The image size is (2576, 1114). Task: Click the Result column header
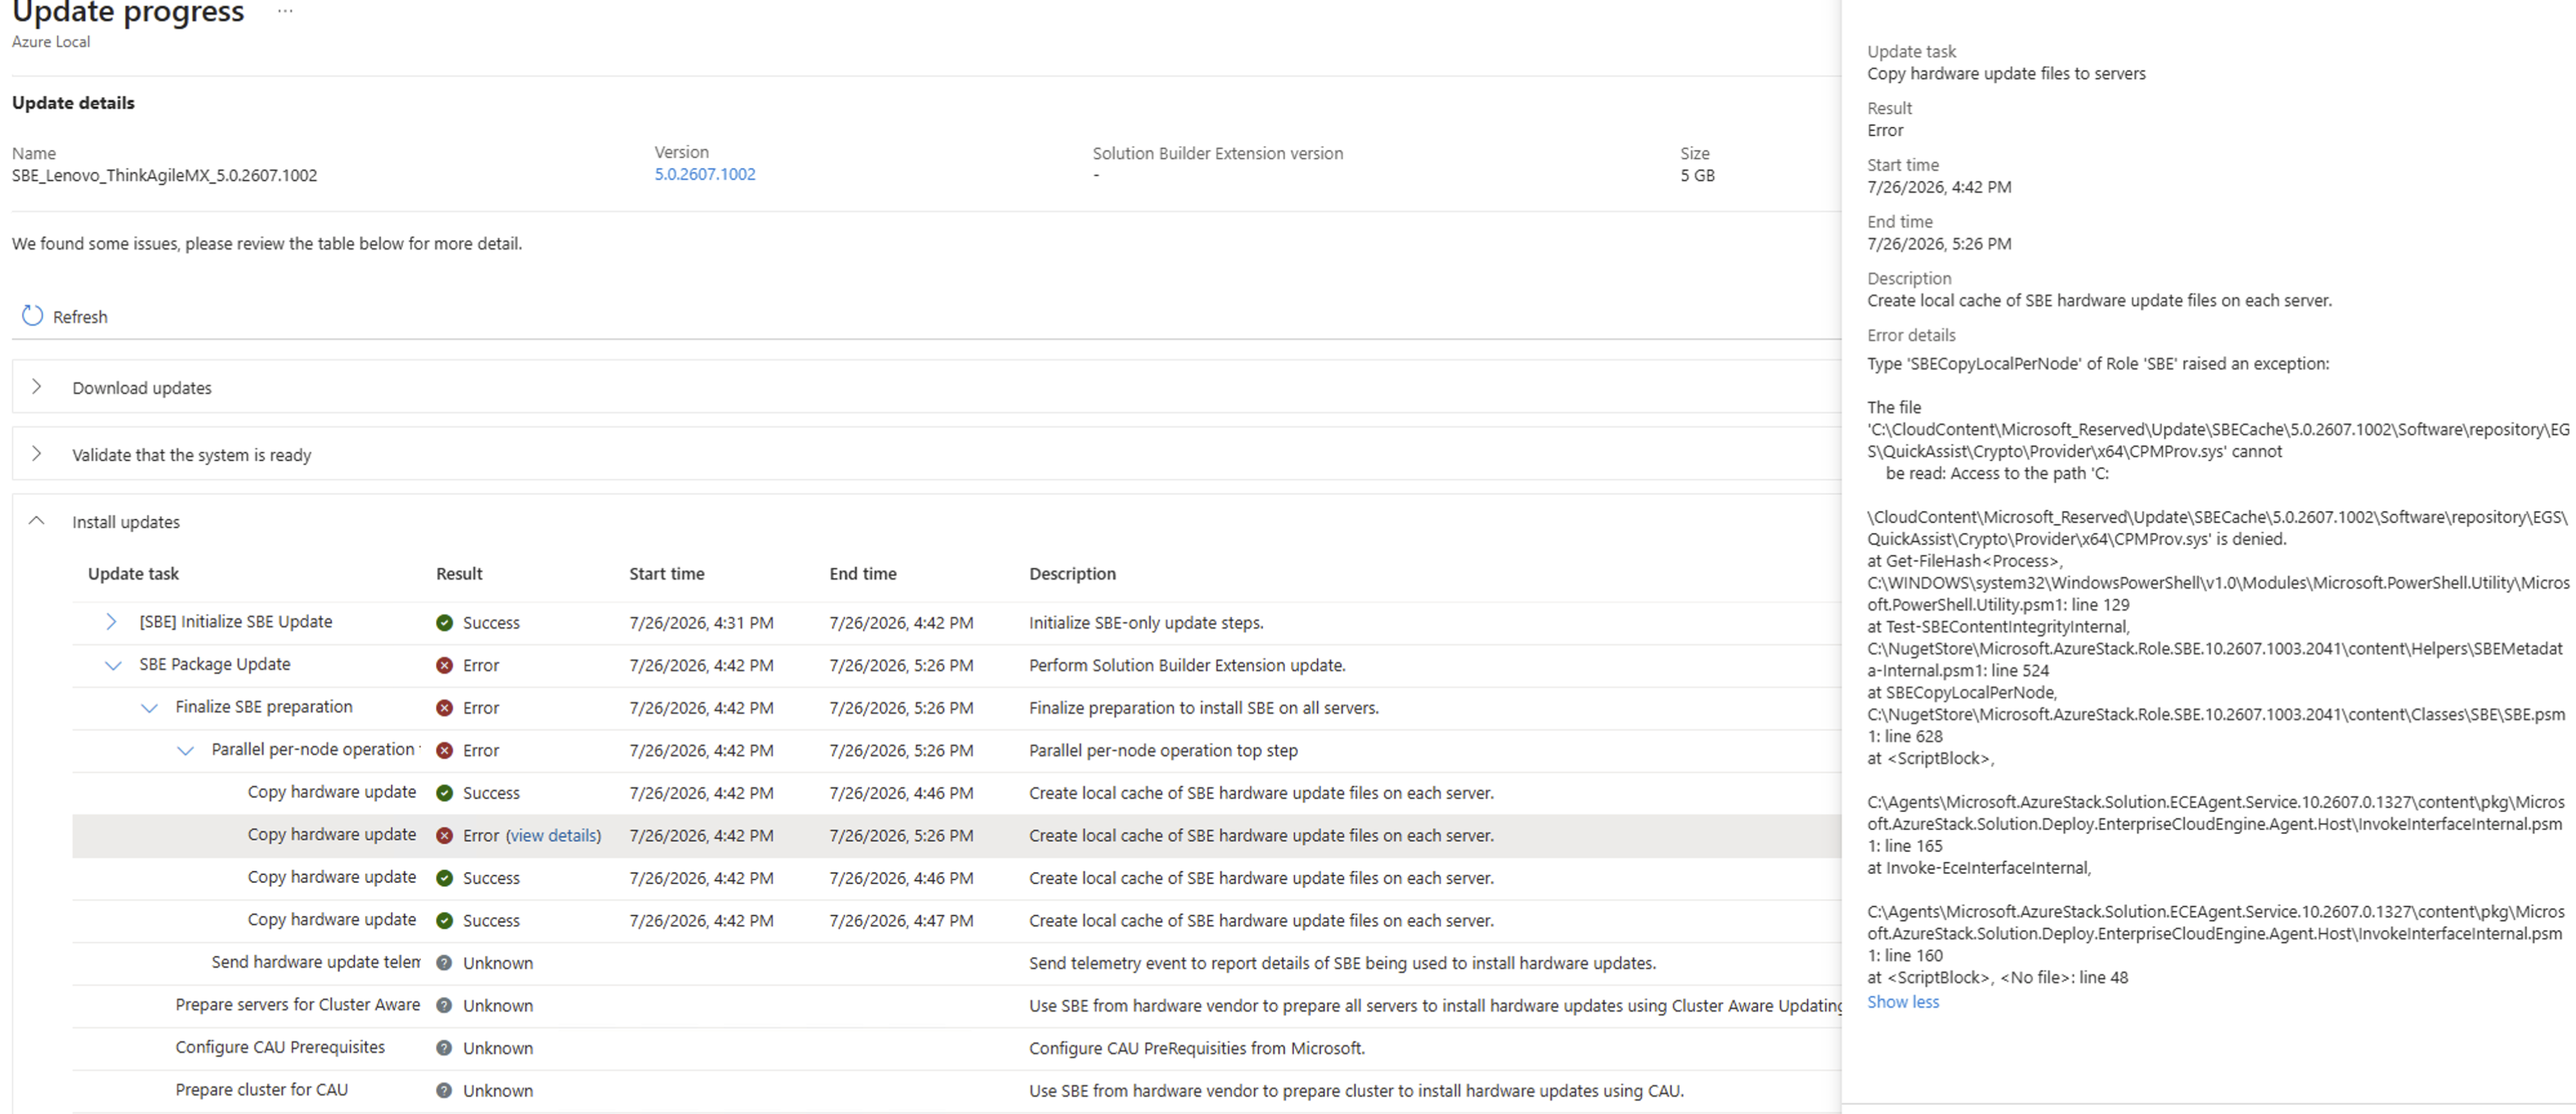pos(459,574)
